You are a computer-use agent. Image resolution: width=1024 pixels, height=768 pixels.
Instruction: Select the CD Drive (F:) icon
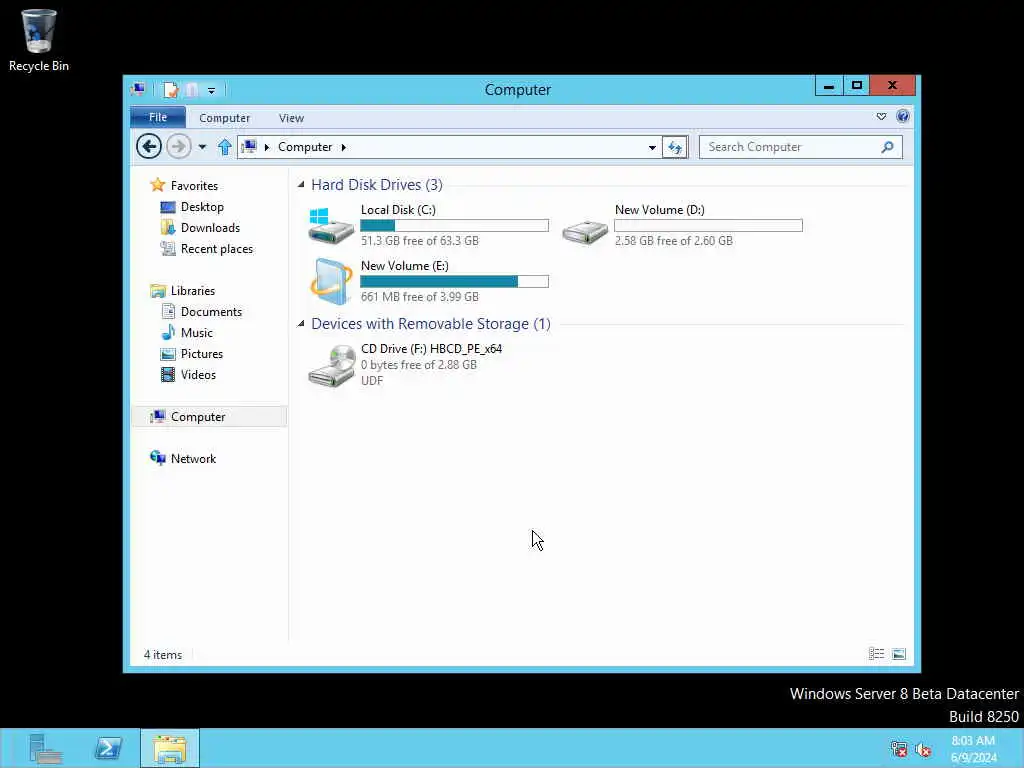pyautogui.click(x=331, y=365)
